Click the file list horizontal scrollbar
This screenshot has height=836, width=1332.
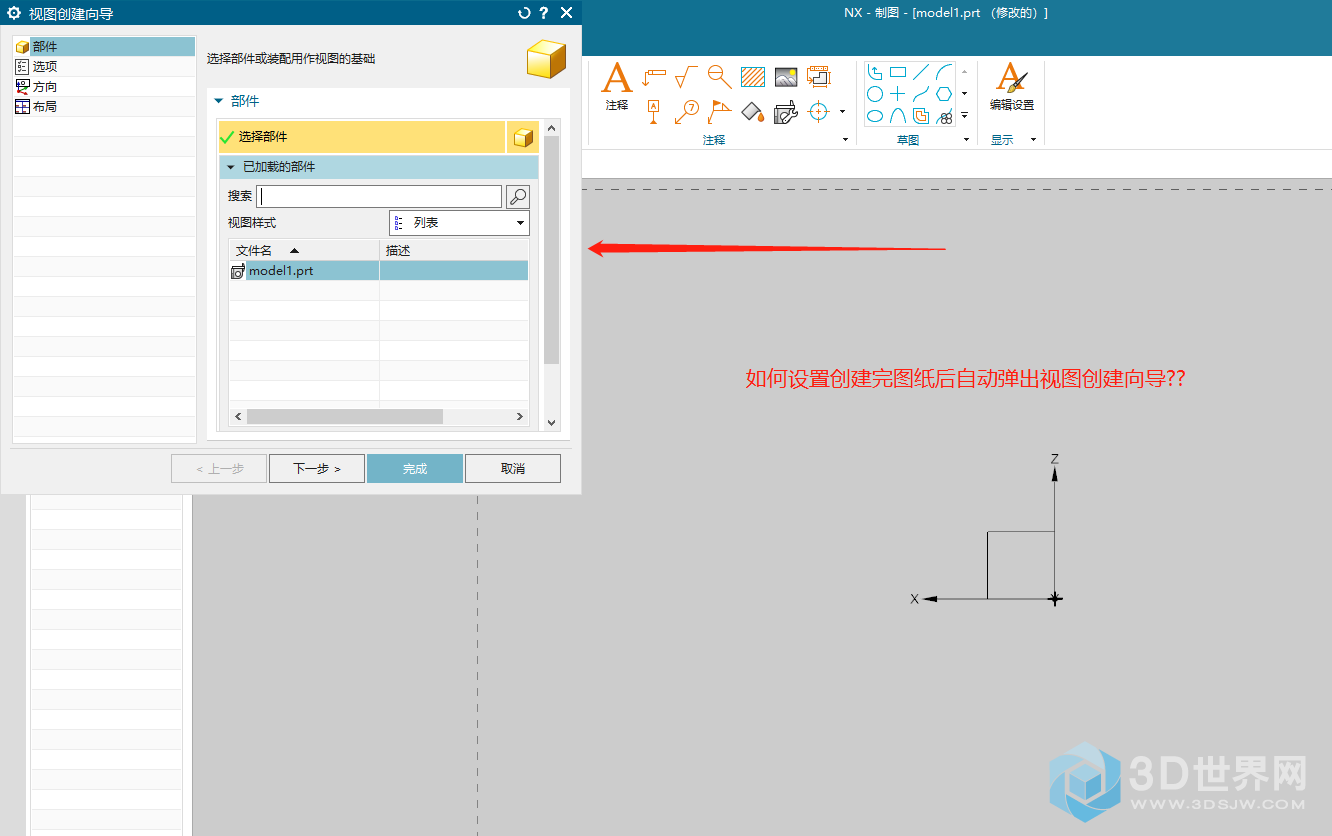[344, 416]
